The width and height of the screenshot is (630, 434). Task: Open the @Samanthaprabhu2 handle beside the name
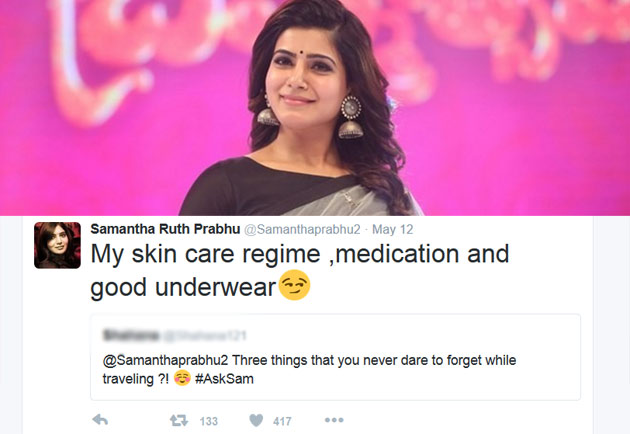point(302,229)
